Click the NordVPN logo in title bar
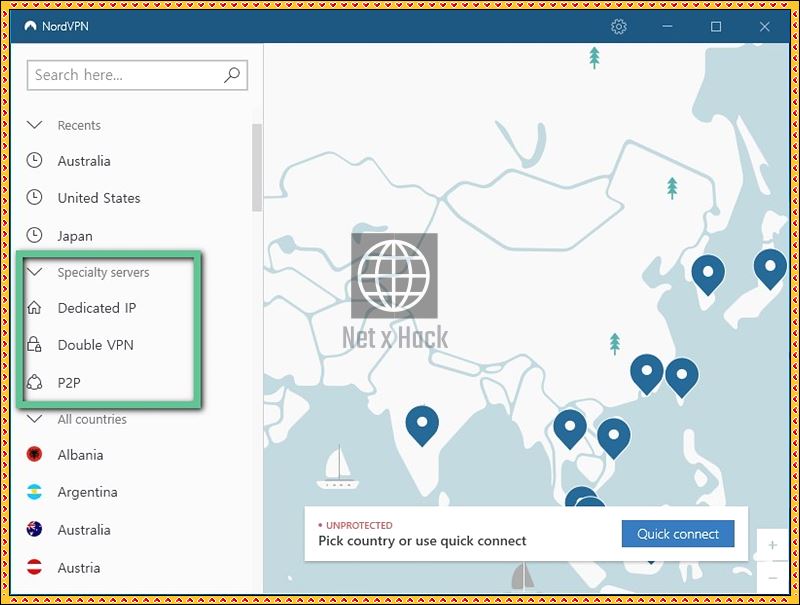 pos(31,26)
